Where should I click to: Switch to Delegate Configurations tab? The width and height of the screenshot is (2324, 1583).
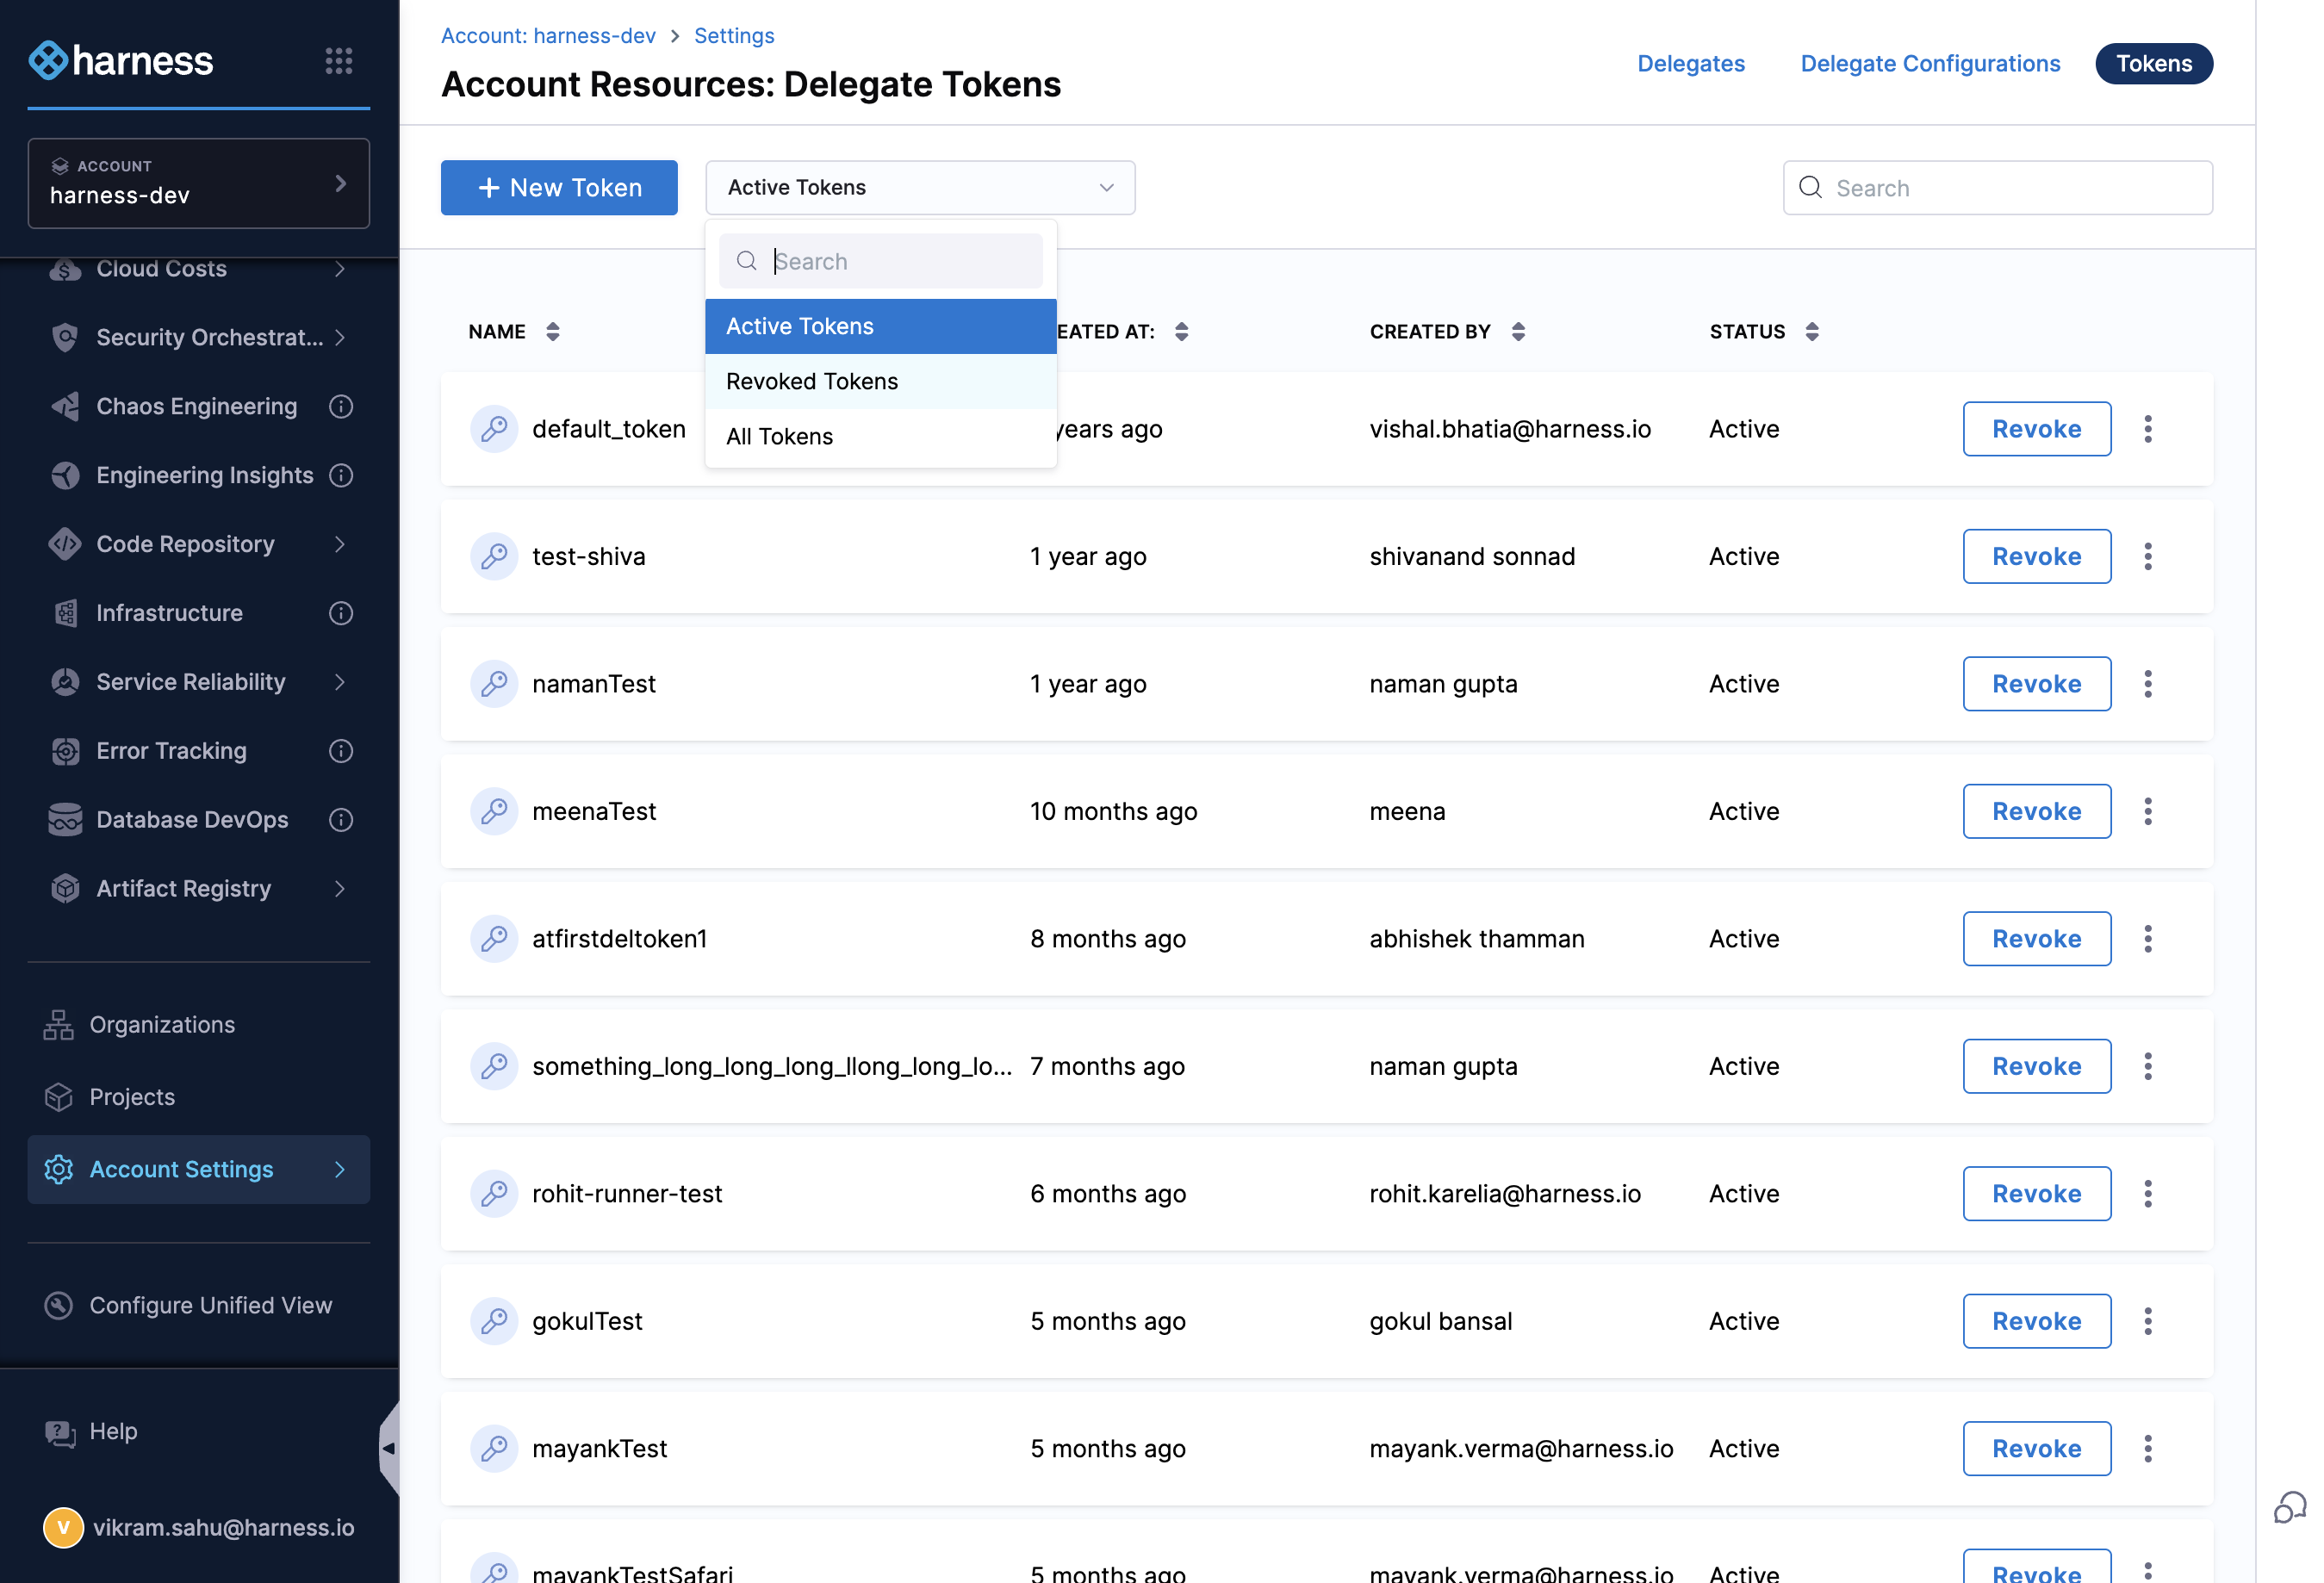pyautogui.click(x=1930, y=63)
